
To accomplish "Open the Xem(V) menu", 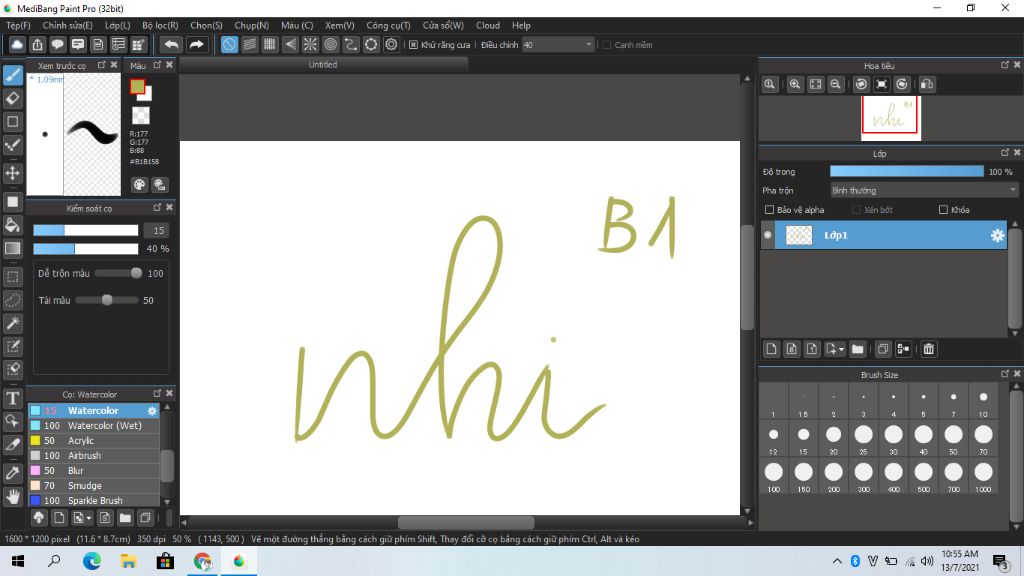I will click(340, 25).
